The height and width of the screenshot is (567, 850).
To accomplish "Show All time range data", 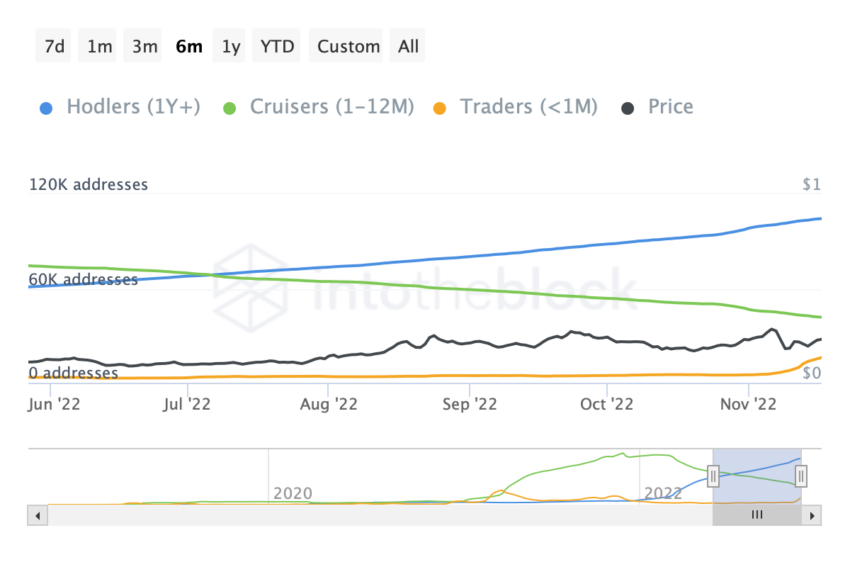I will [408, 46].
